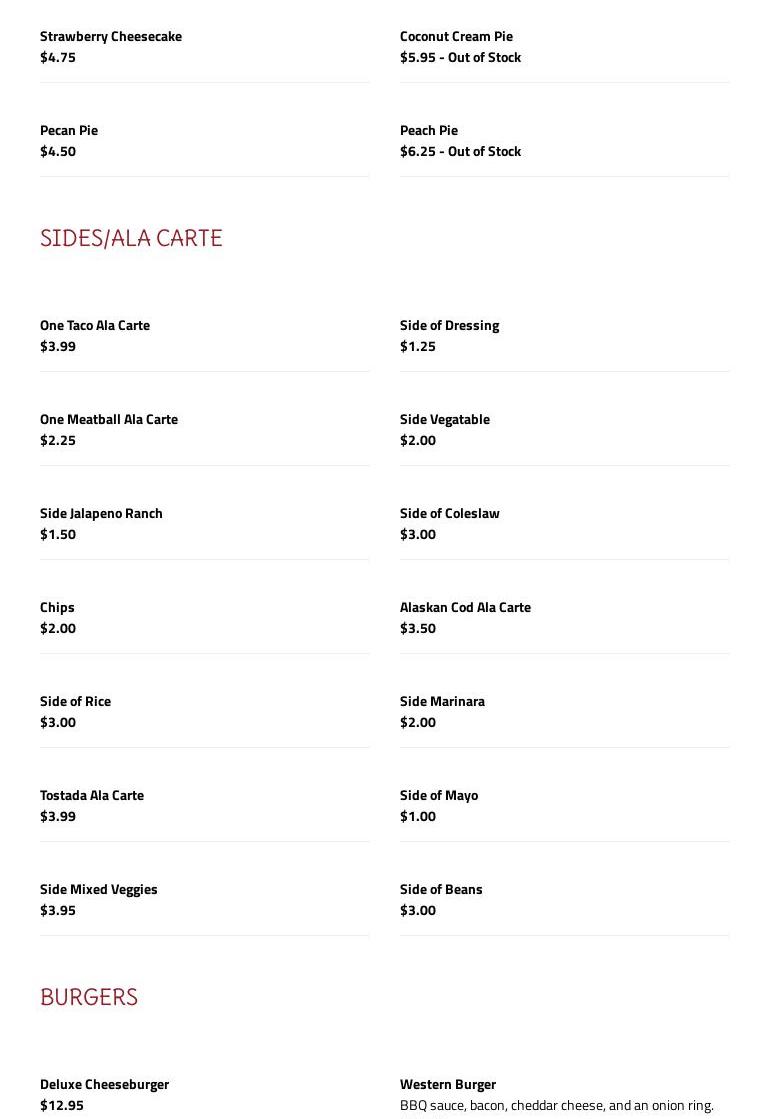
Task: Click the Burgers section heading
Action: click(x=89, y=997)
